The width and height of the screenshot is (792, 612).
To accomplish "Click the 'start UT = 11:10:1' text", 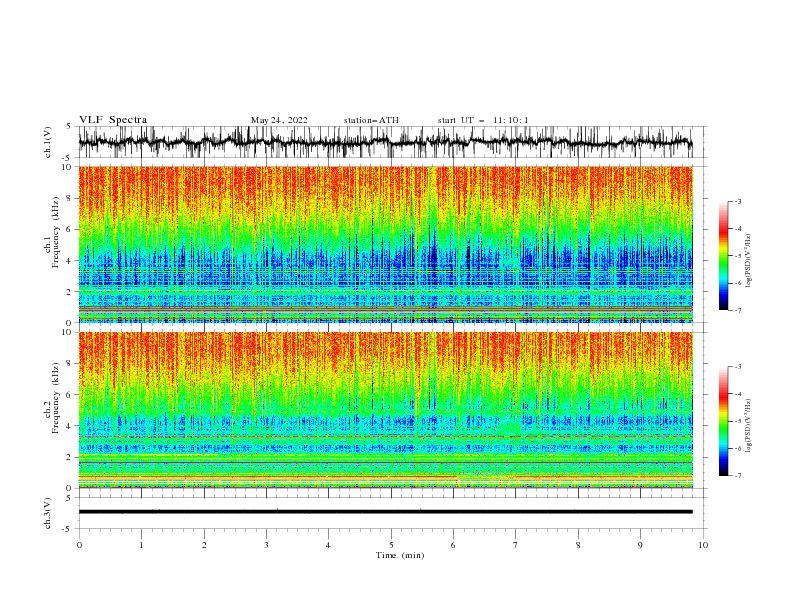I will coord(483,120).
